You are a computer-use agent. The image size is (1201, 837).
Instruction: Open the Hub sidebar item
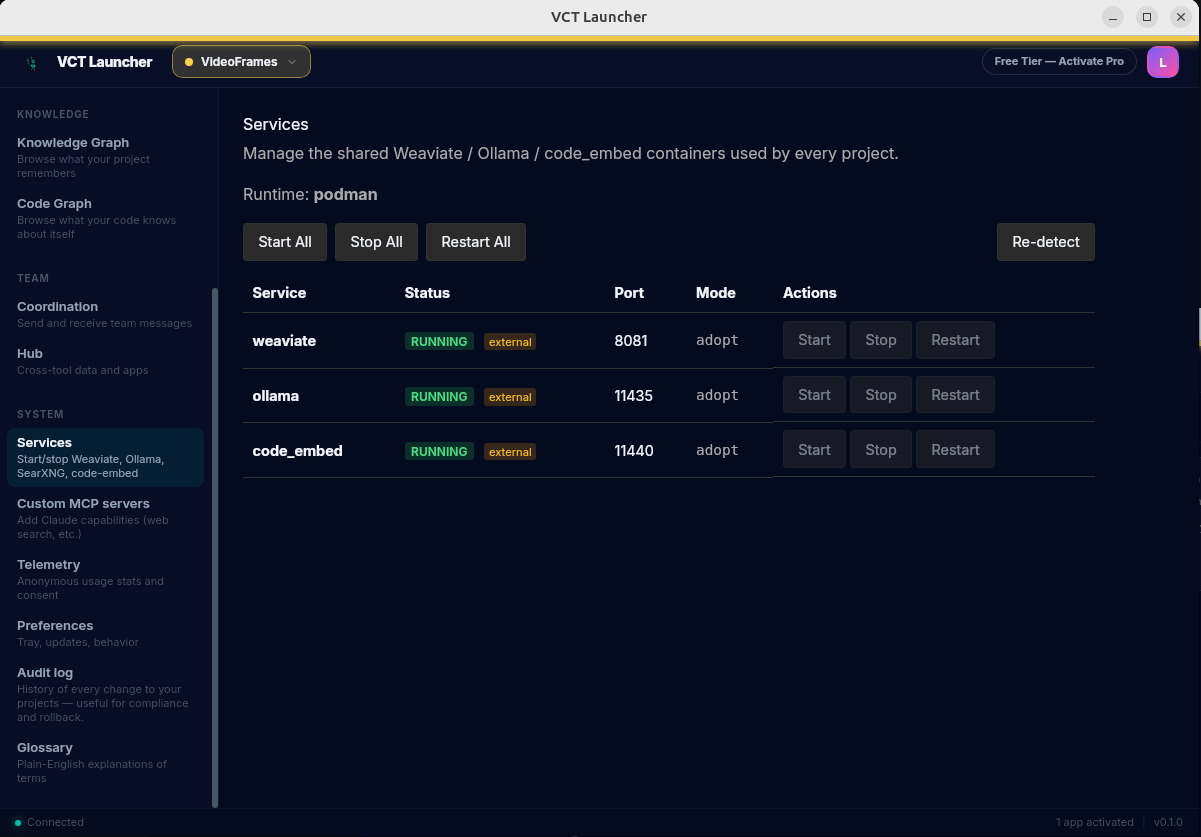(105, 361)
